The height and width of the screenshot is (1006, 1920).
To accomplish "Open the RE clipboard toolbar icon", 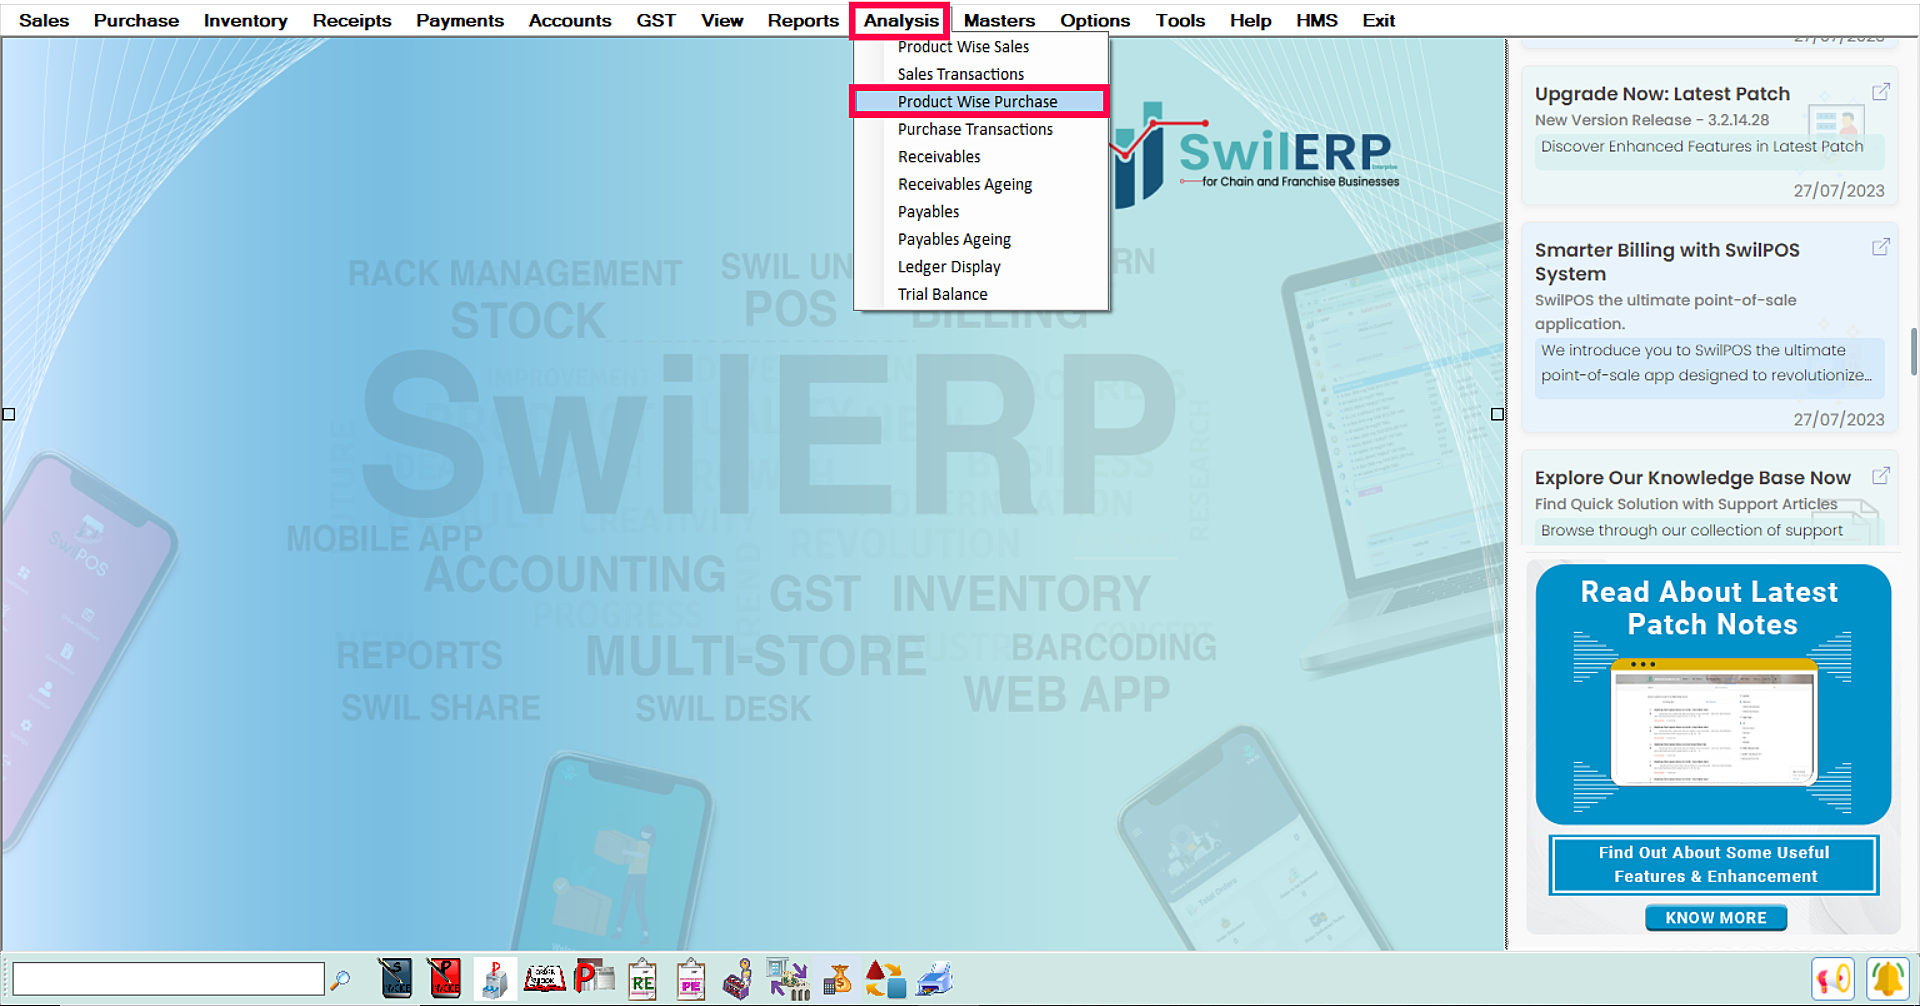I will [x=642, y=979].
